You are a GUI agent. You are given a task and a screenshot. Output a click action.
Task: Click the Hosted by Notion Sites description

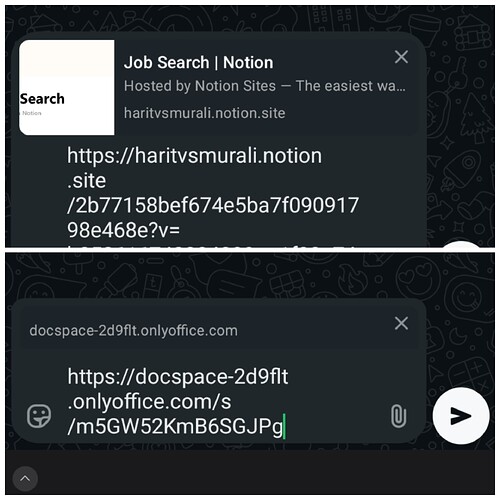pos(265,86)
